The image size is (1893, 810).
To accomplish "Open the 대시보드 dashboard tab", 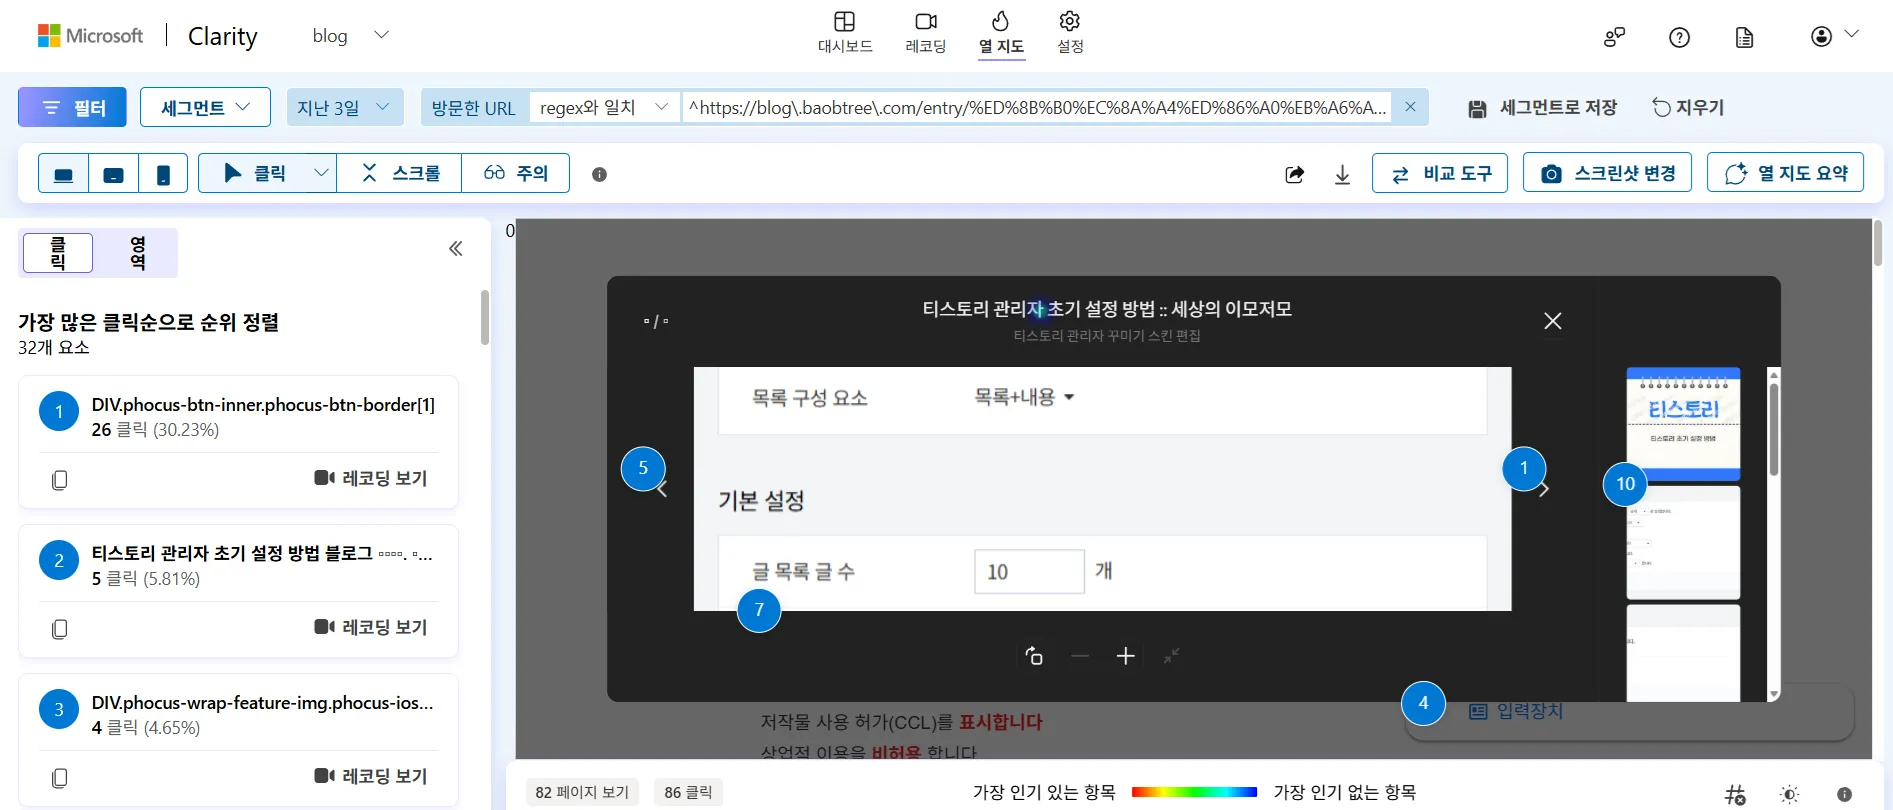I will click(x=845, y=33).
